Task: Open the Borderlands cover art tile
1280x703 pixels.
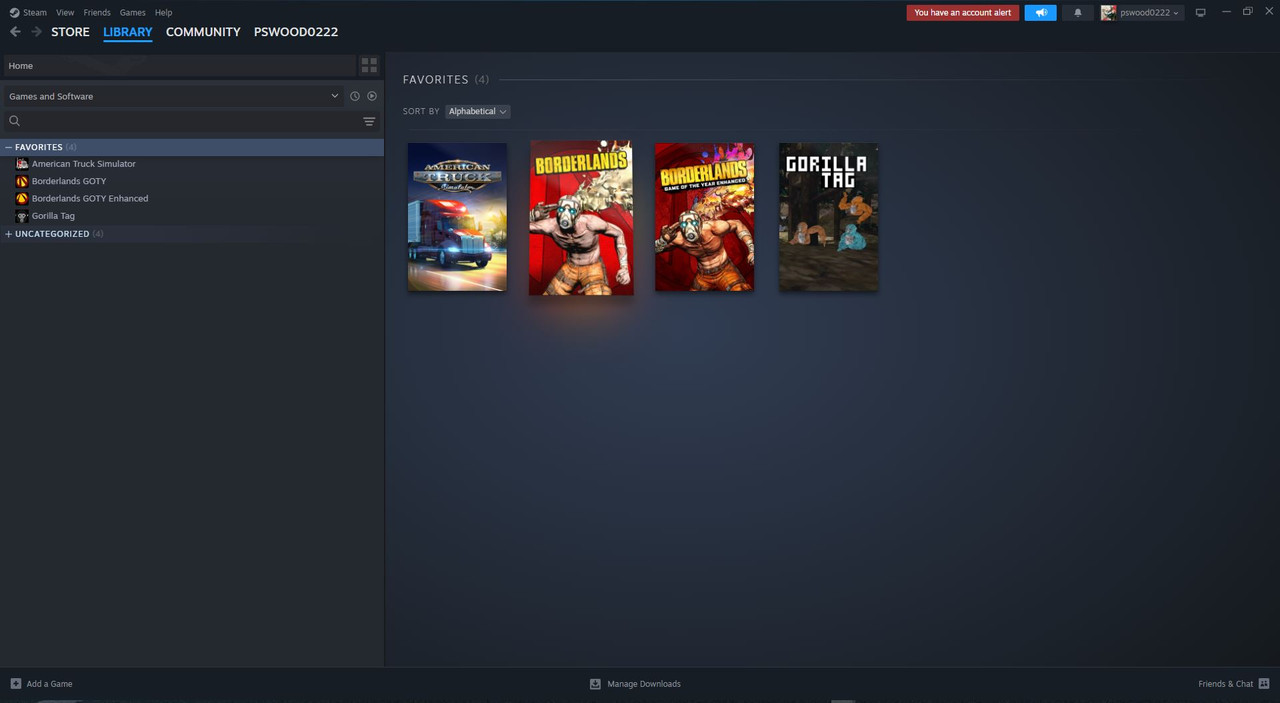Action: pos(581,218)
